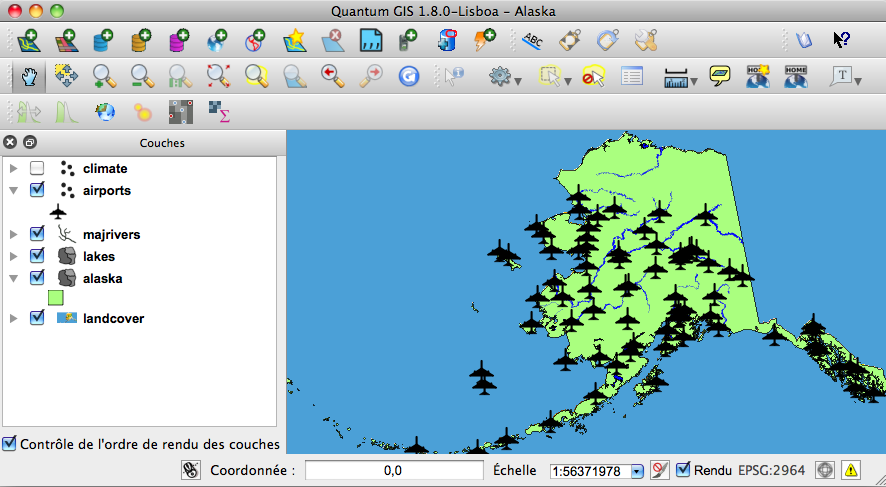Add a SpatiaLite layer
886x487 pixels.
(x=141, y=40)
